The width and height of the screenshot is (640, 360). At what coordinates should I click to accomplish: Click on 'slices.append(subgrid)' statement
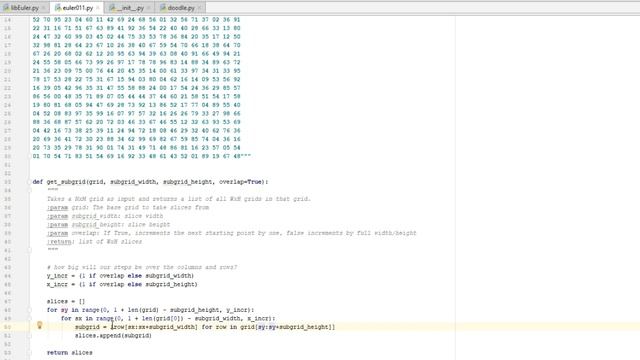click(x=113, y=336)
